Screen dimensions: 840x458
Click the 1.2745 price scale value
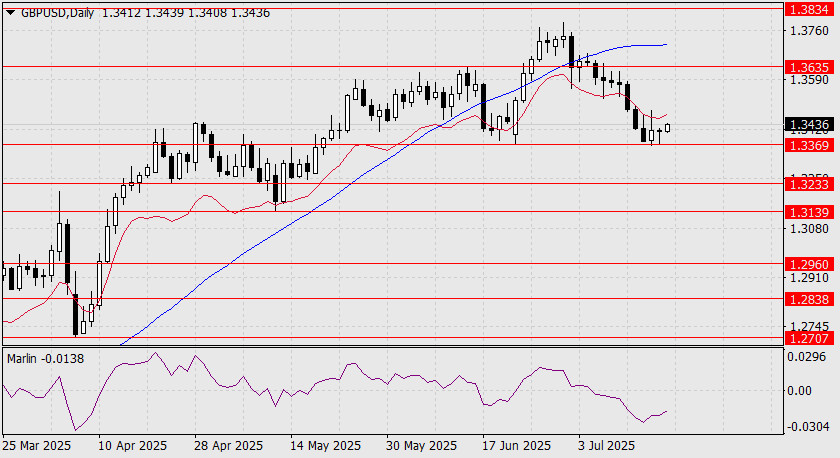coord(809,326)
